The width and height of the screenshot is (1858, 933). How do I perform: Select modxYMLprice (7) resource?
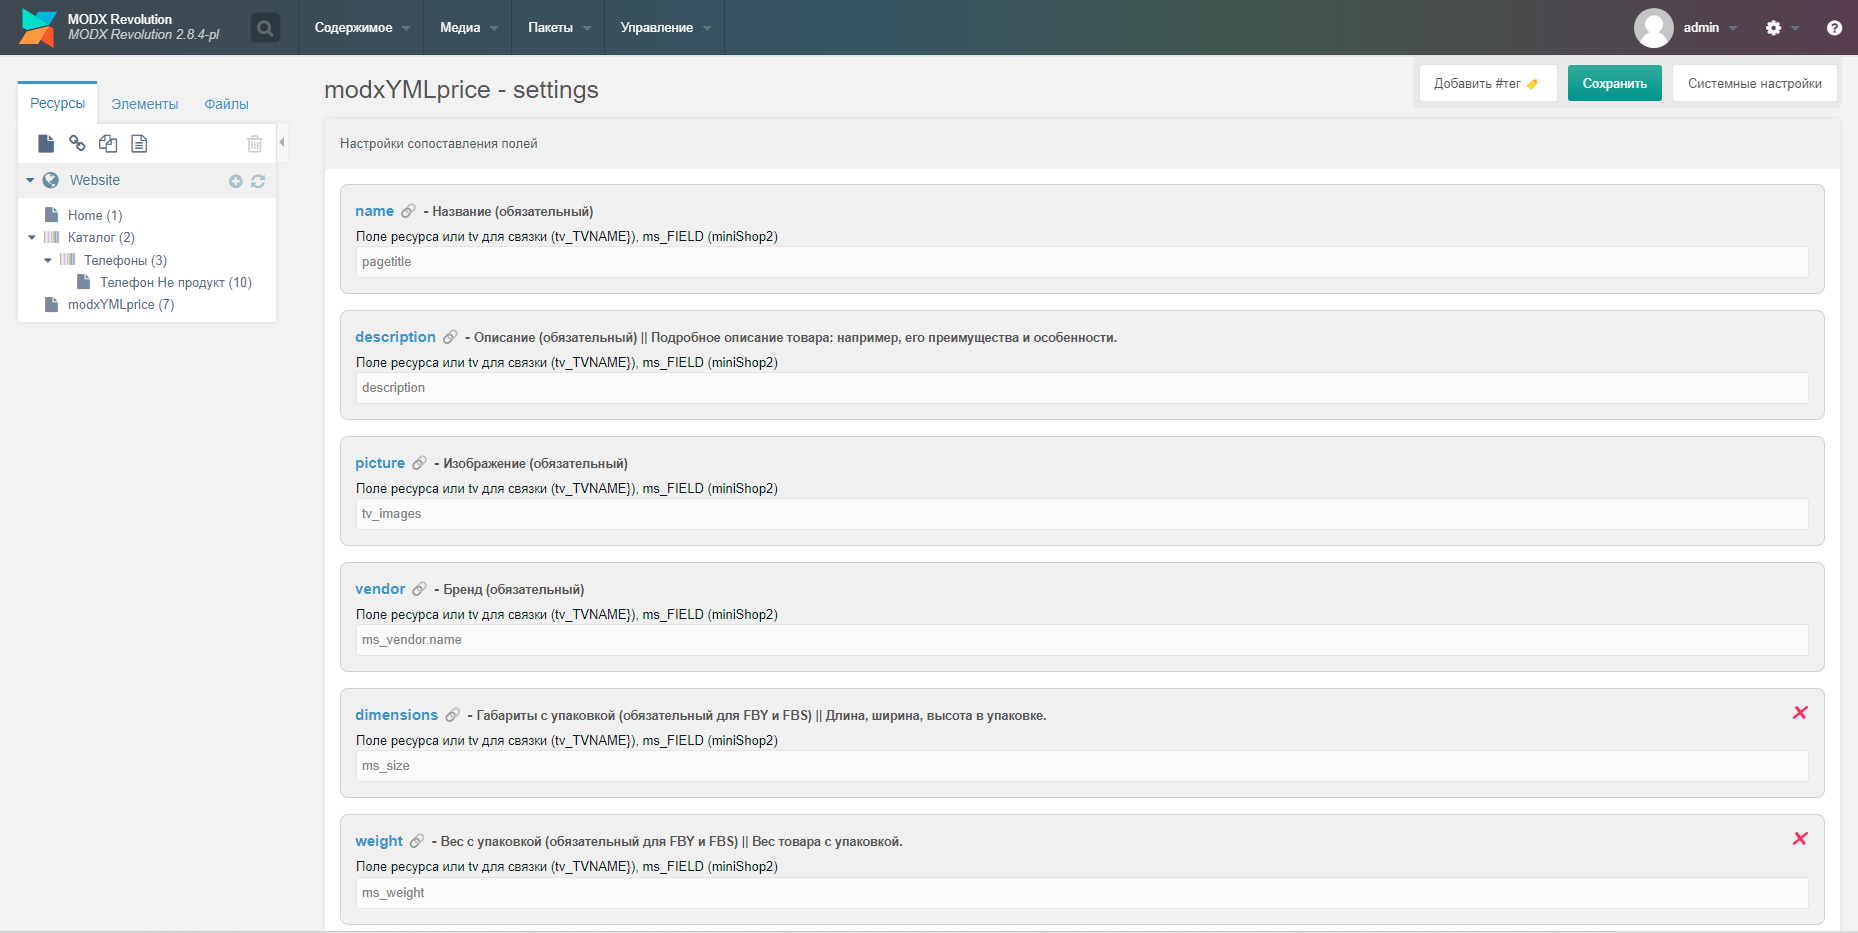(x=121, y=305)
